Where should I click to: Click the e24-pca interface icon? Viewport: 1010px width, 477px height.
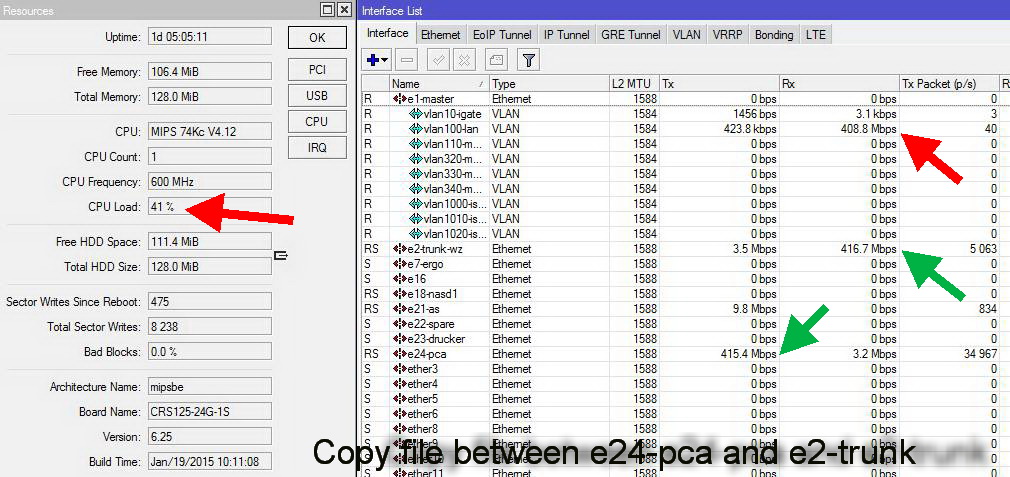399,354
